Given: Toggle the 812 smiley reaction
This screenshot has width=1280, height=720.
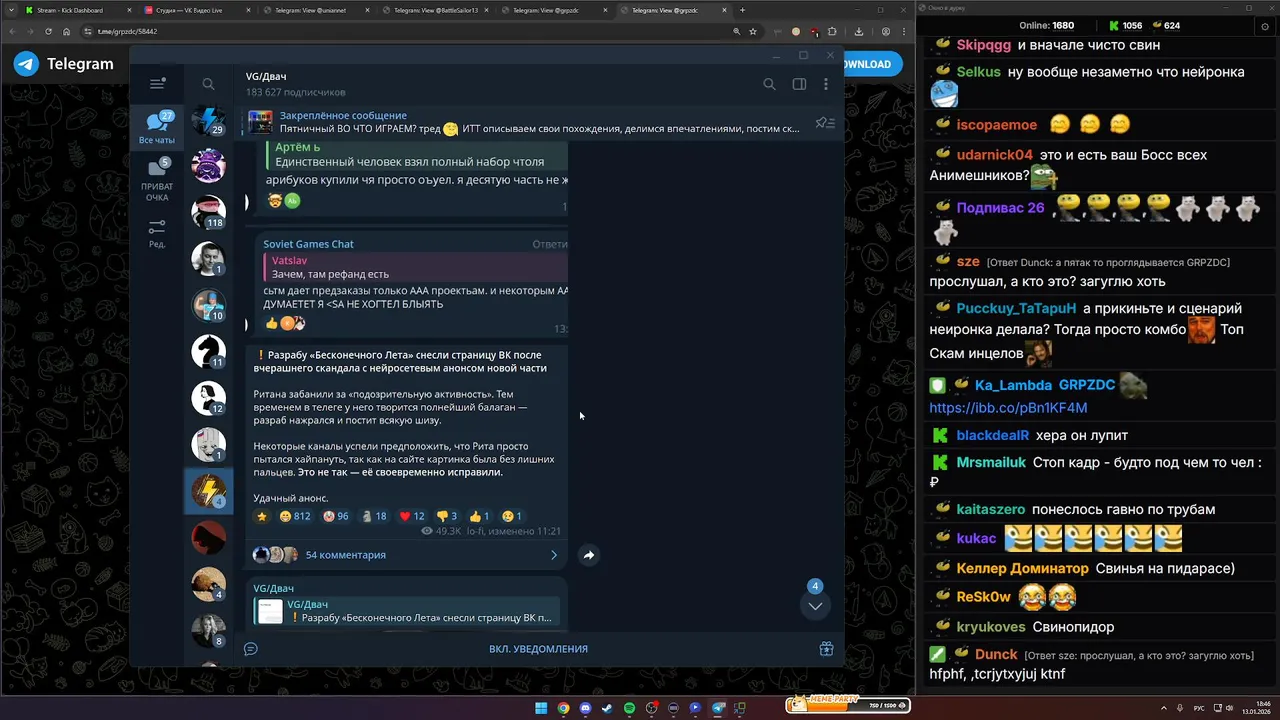Looking at the screenshot, I should pos(295,517).
